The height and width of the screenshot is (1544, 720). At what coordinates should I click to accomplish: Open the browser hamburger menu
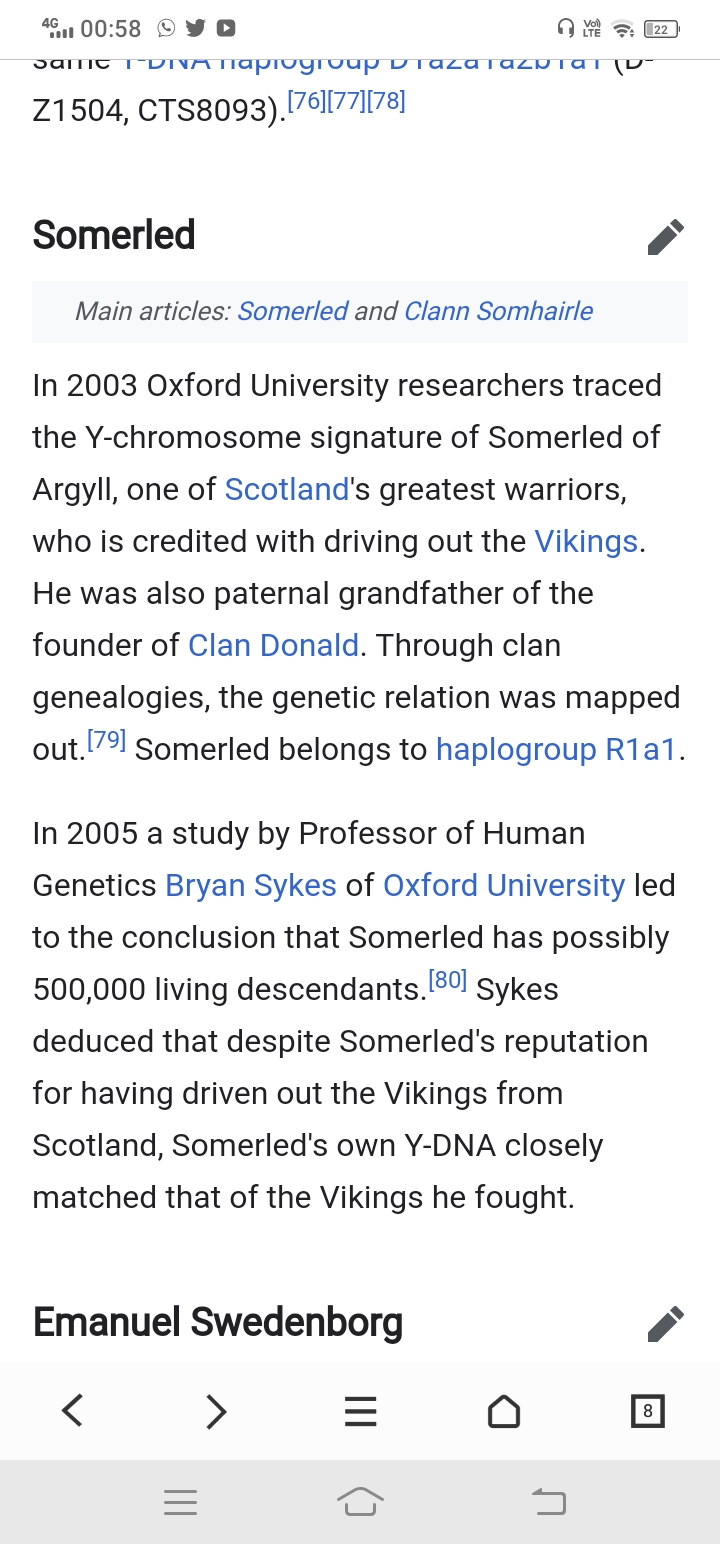click(x=360, y=1411)
